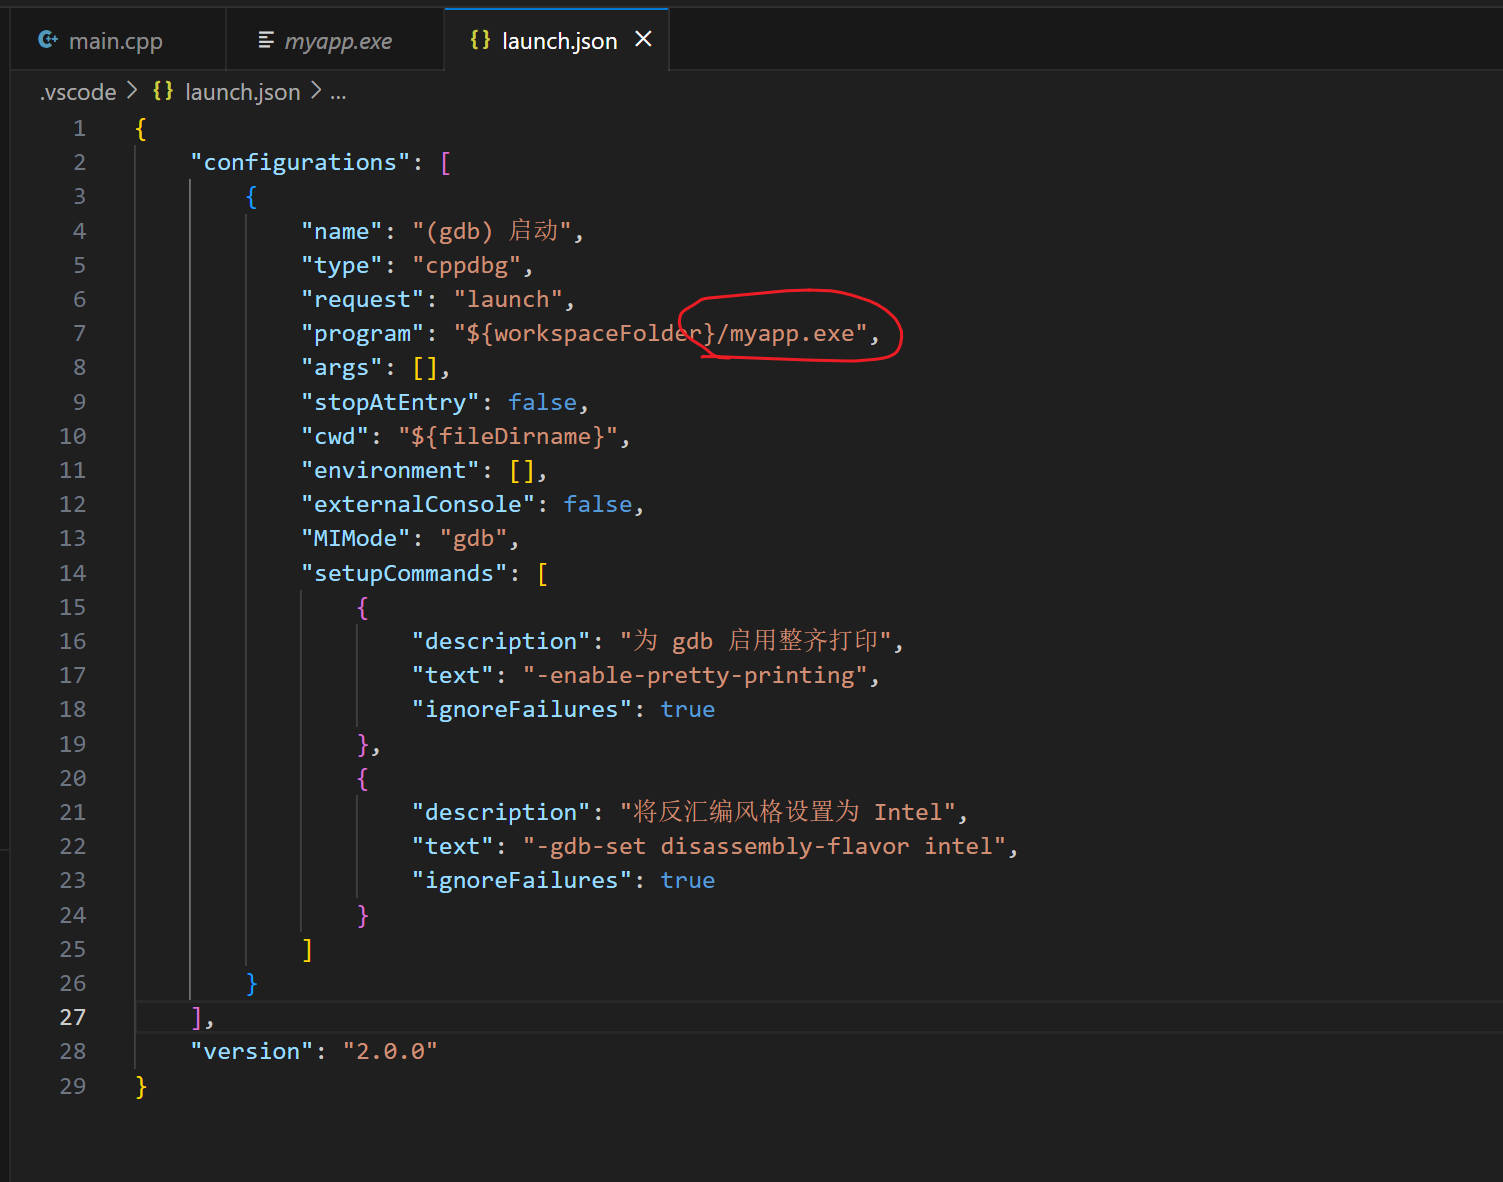The height and width of the screenshot is (1182, 1503).
Task: Switch to the main.cpp tab
Action: click(x=115, y=41)
